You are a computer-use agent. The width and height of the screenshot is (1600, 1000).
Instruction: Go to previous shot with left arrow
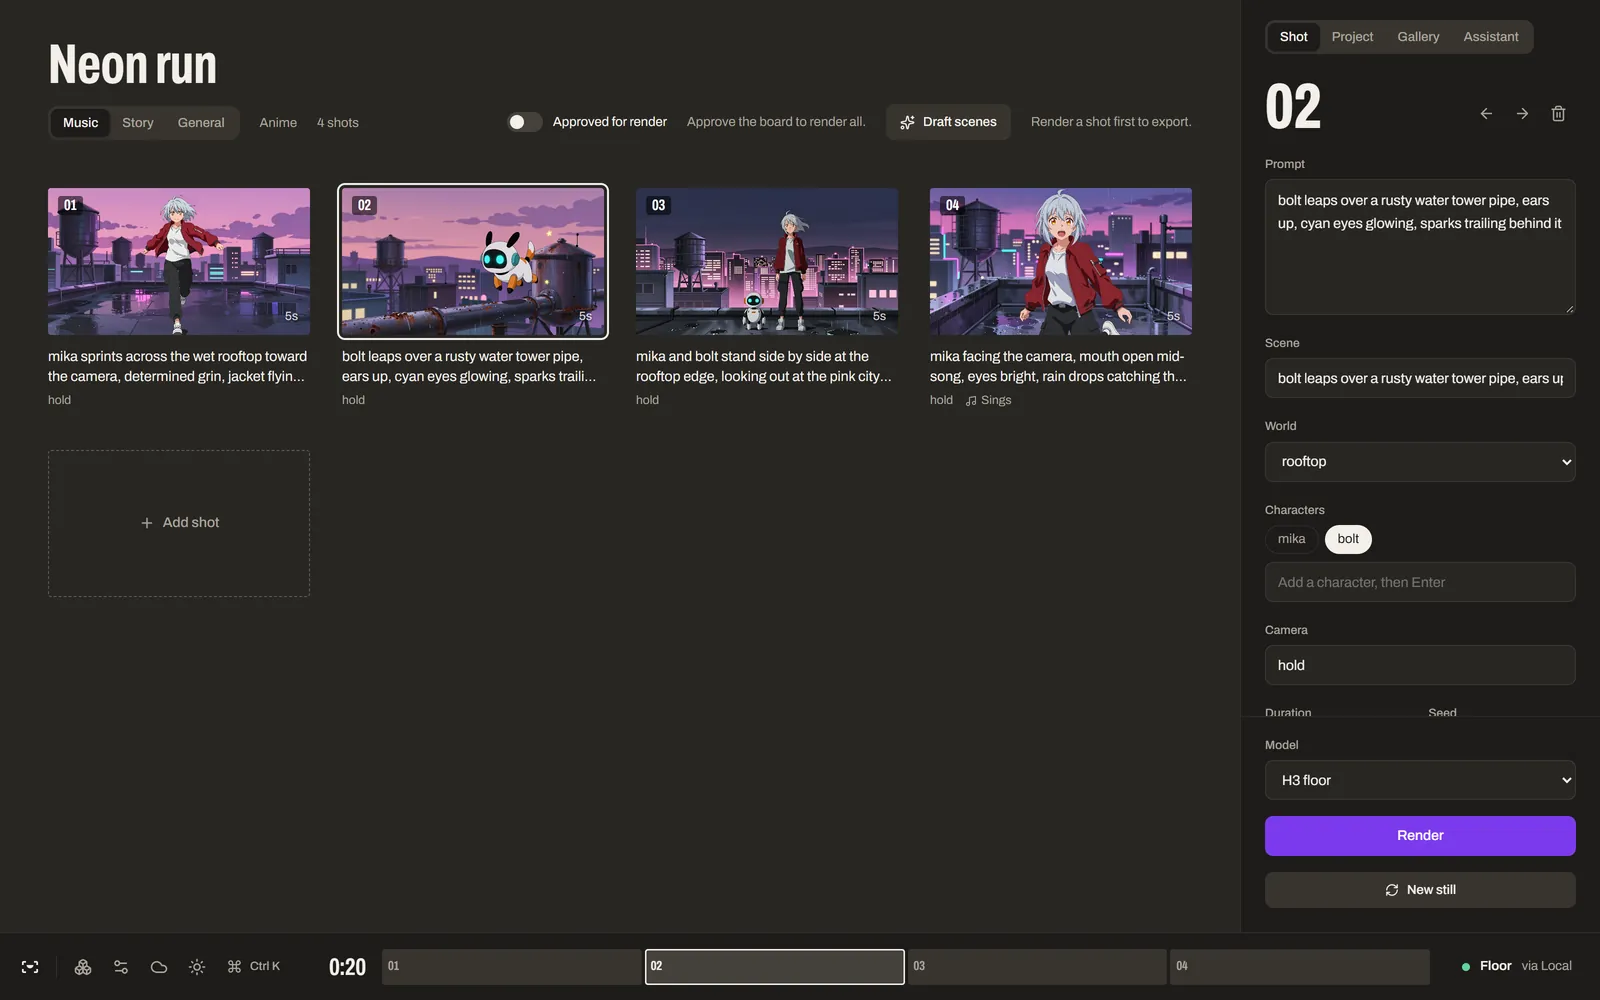coord(1486,114)
